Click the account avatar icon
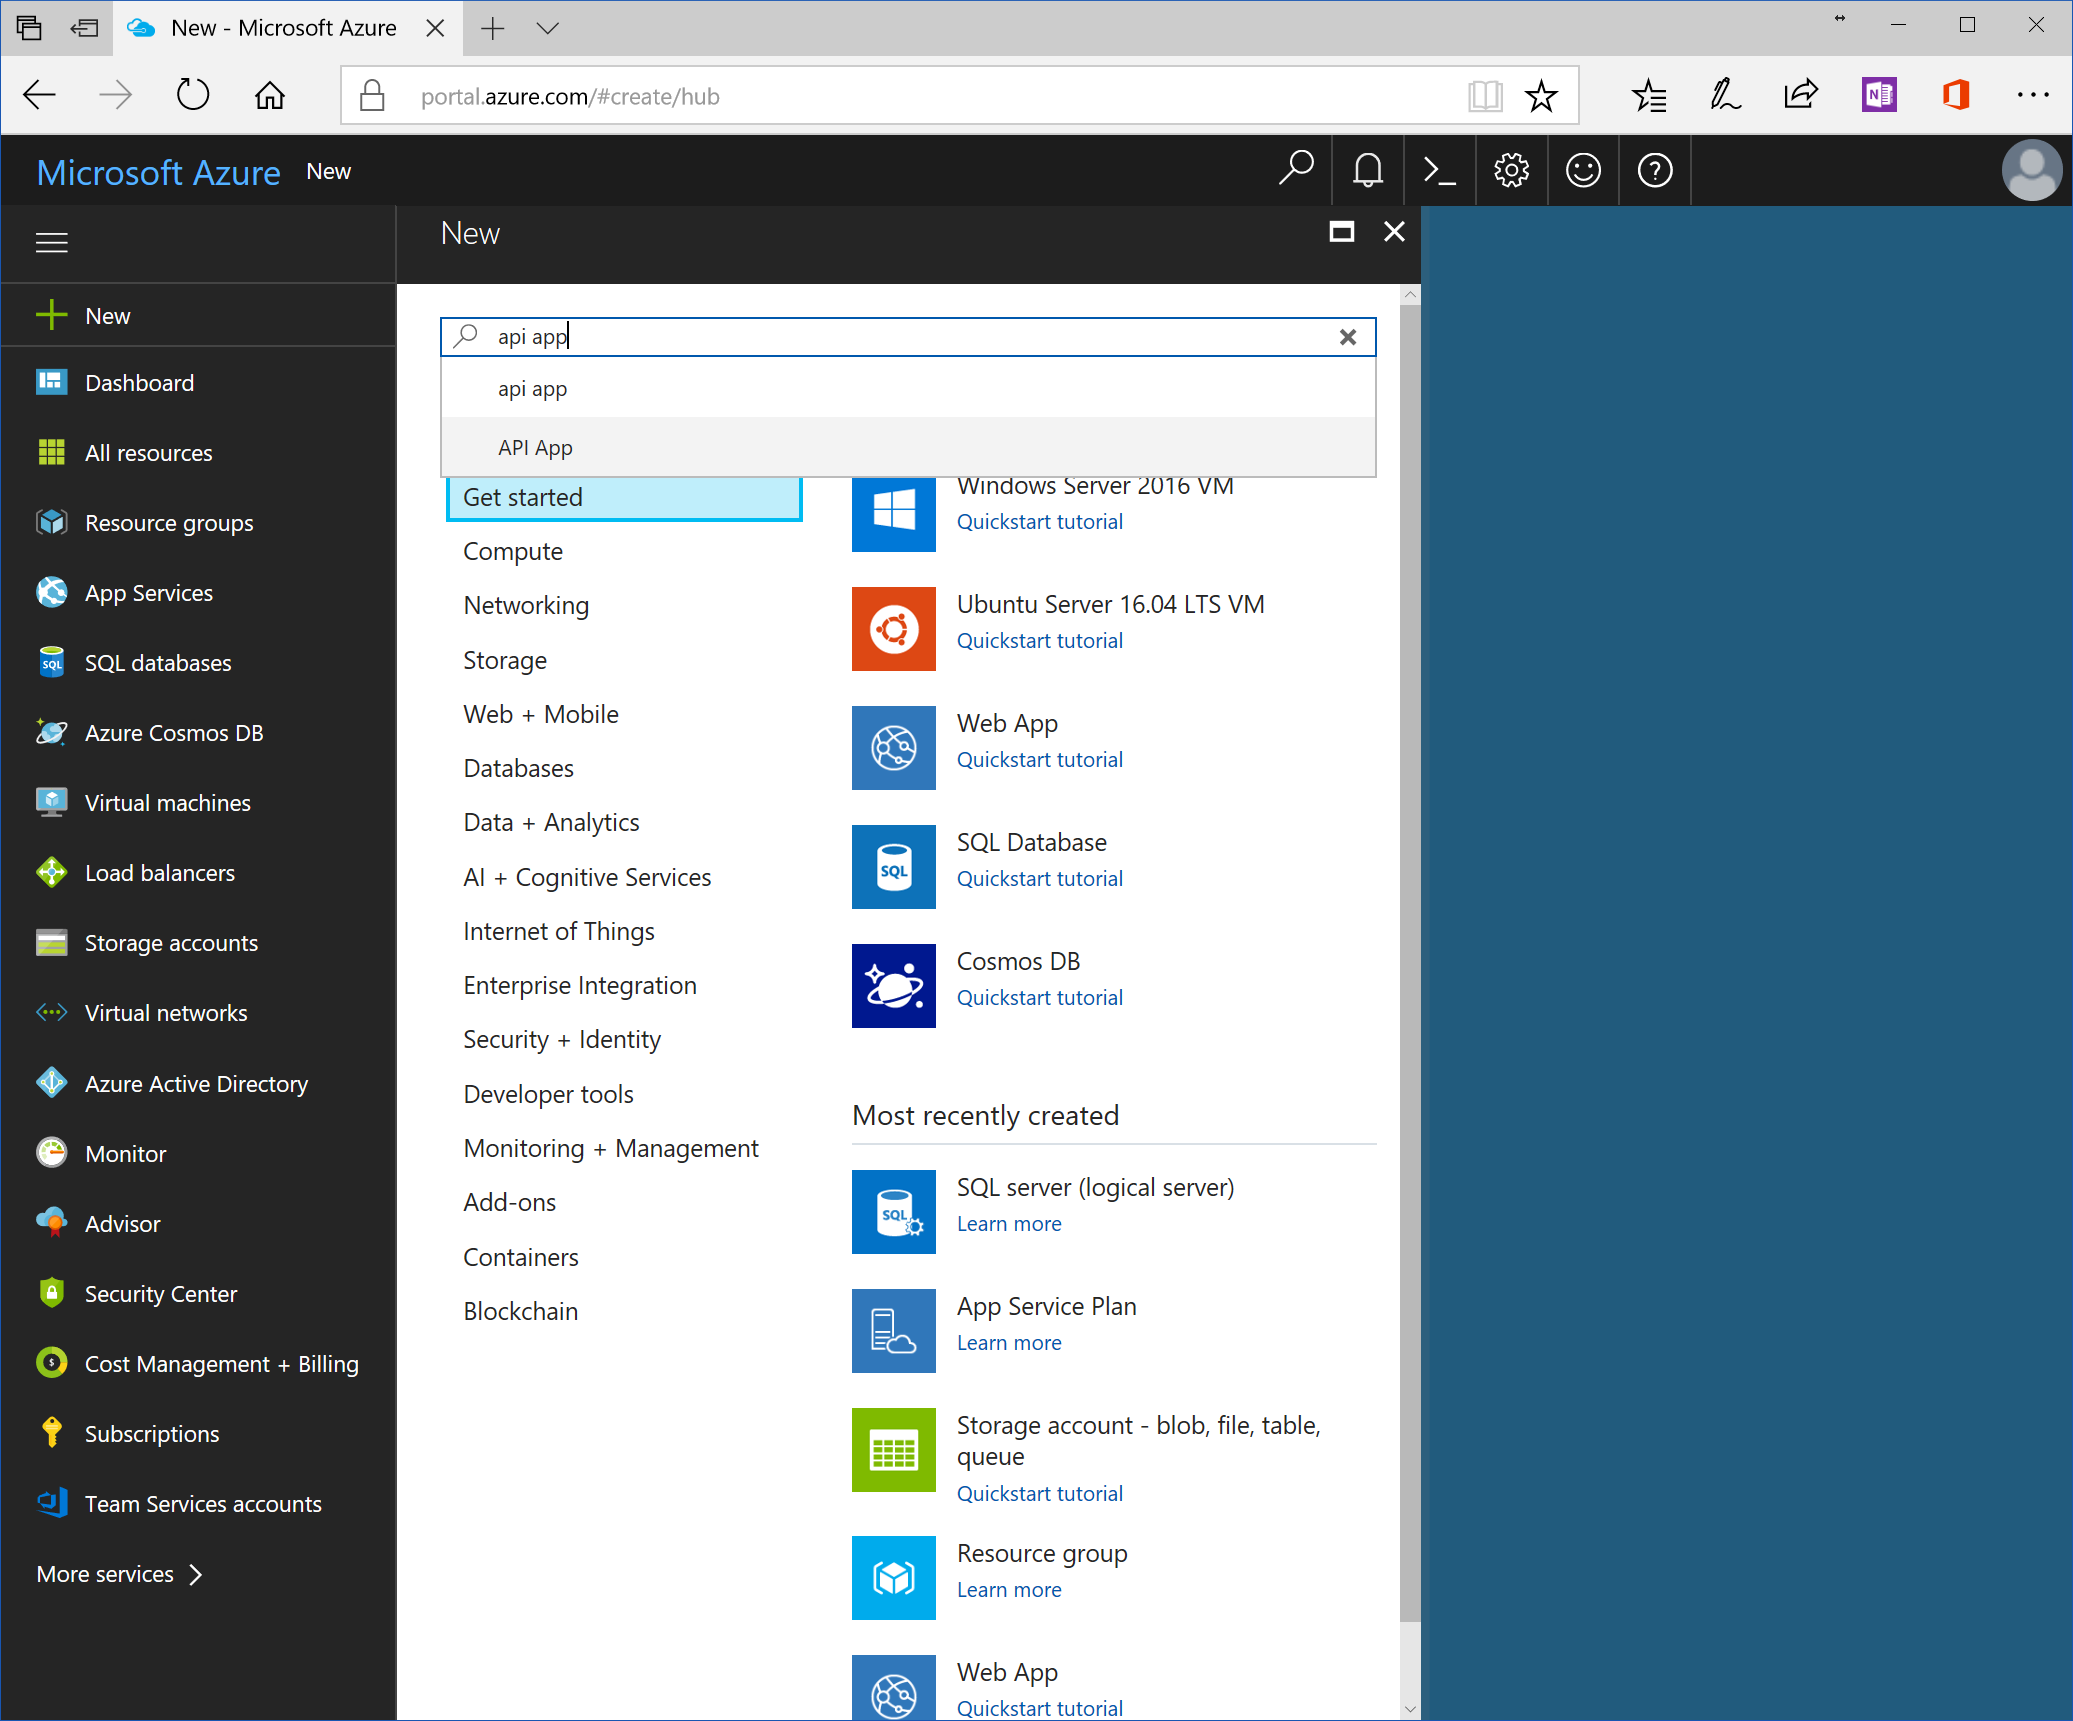The height and width of the screenshot is (1721, 2073). click(x=2031, y=171)
